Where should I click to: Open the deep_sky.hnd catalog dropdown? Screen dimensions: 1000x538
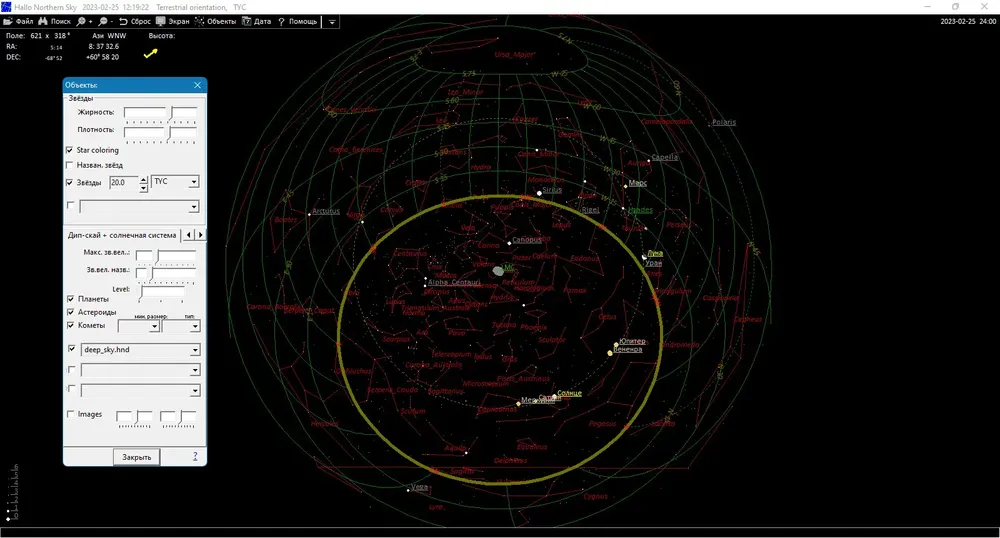[x=140, y=350]
